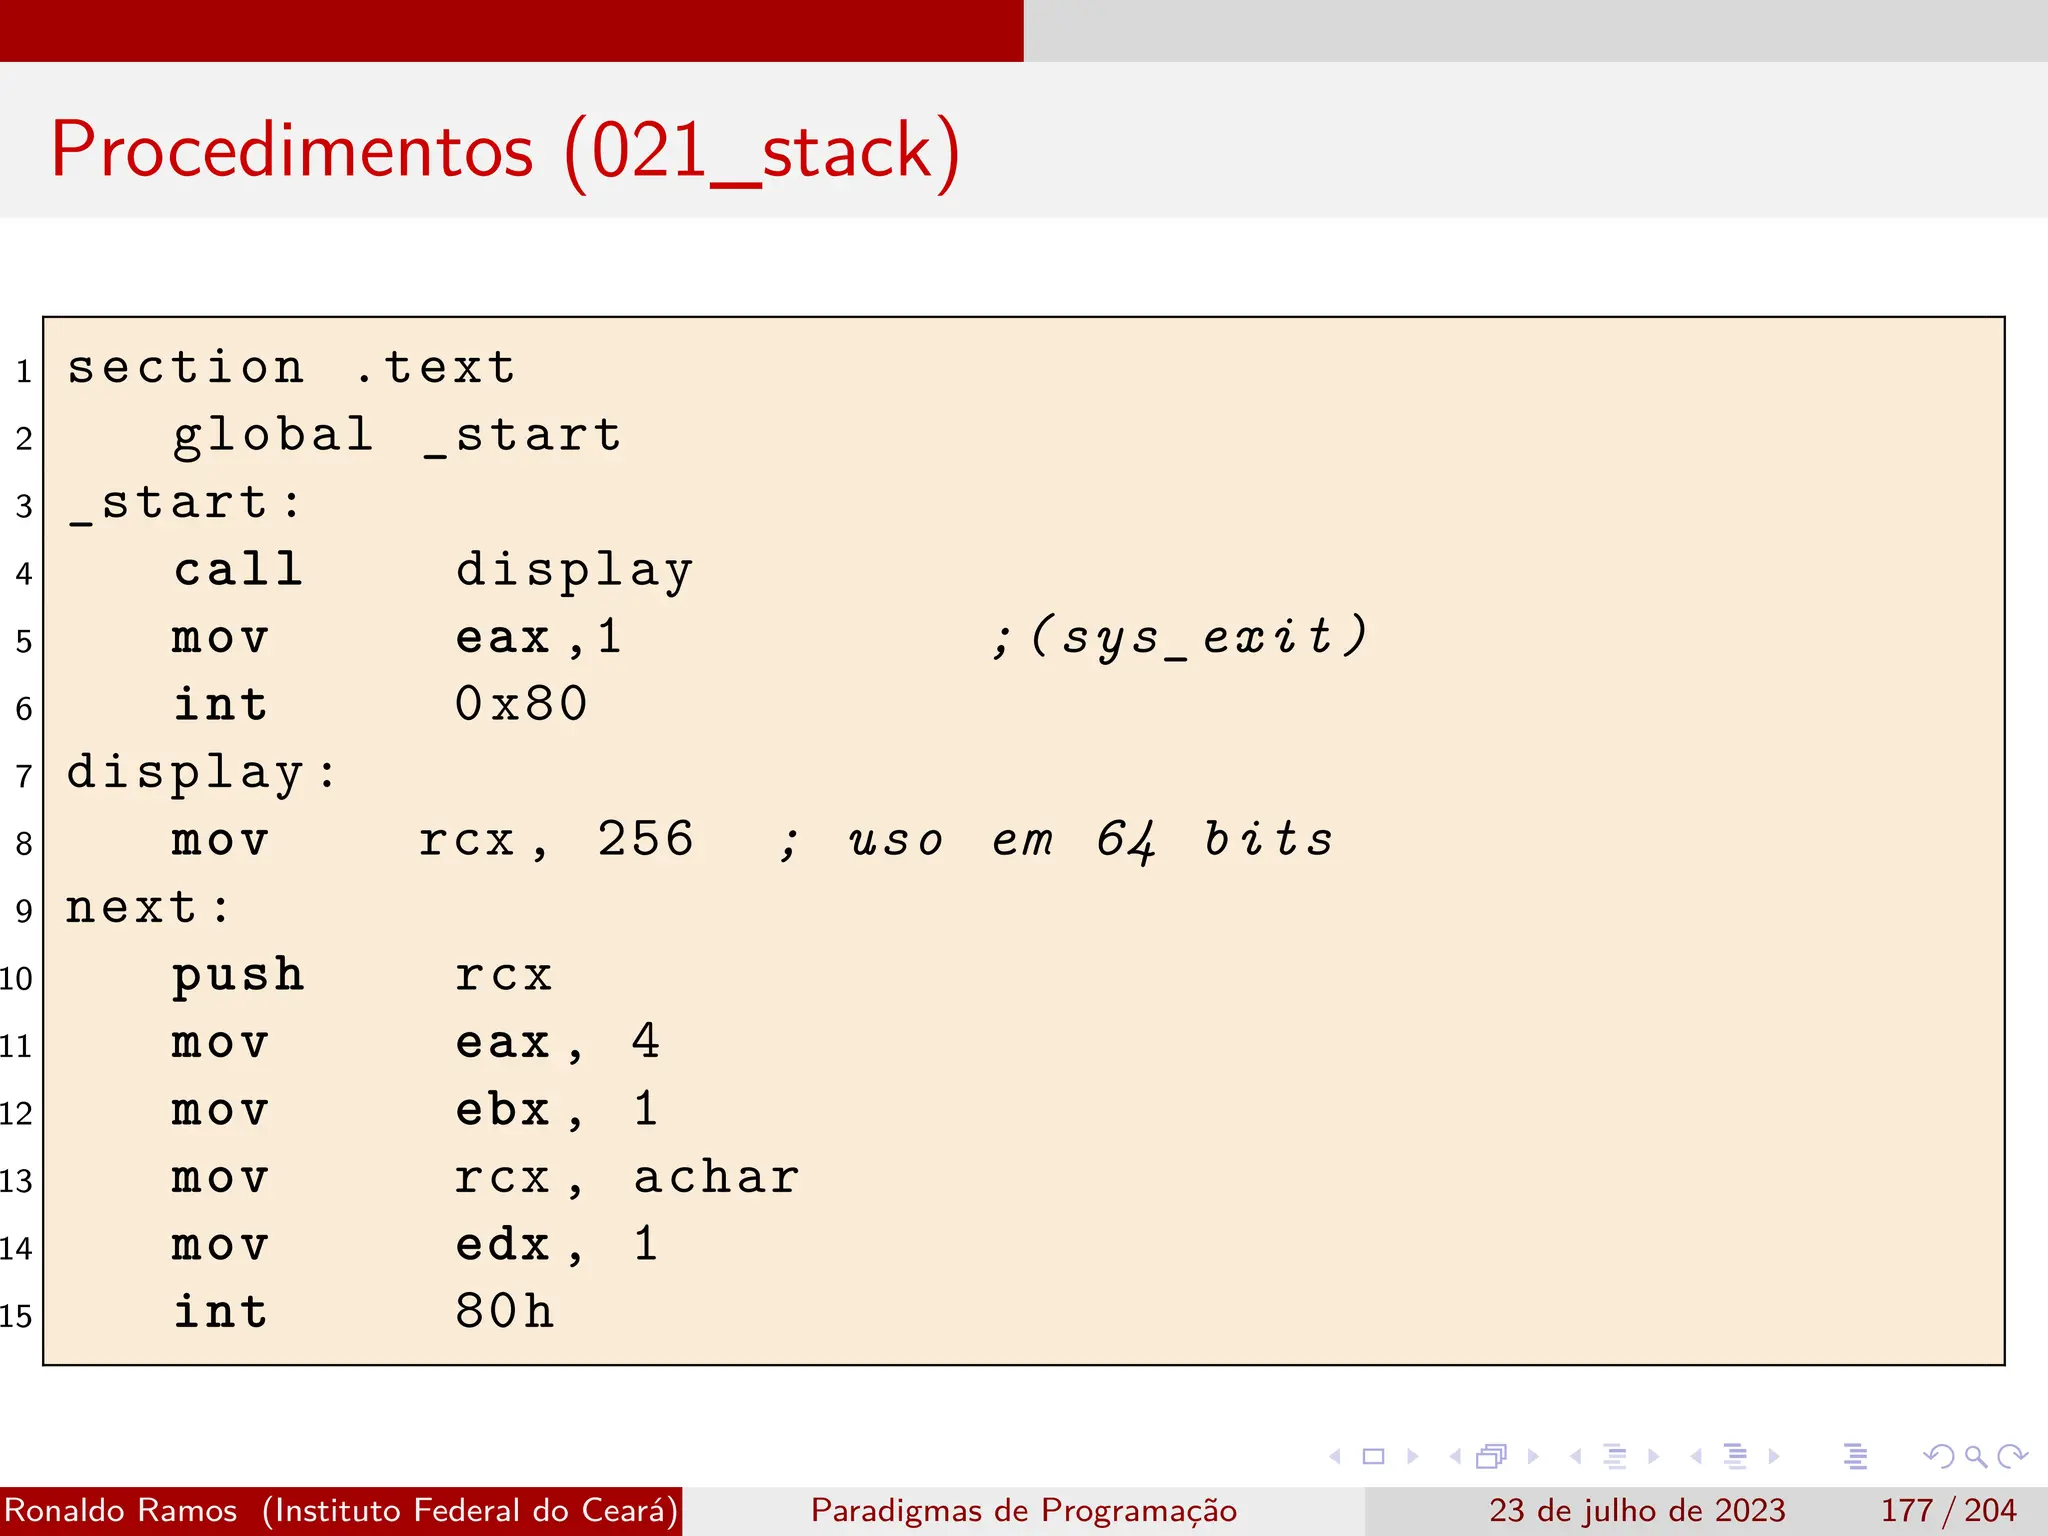Viewport: 2048px width, 1536px height.
Task: Click 'mov edx, 1' instruction
Action: [x=415, y=1245]
